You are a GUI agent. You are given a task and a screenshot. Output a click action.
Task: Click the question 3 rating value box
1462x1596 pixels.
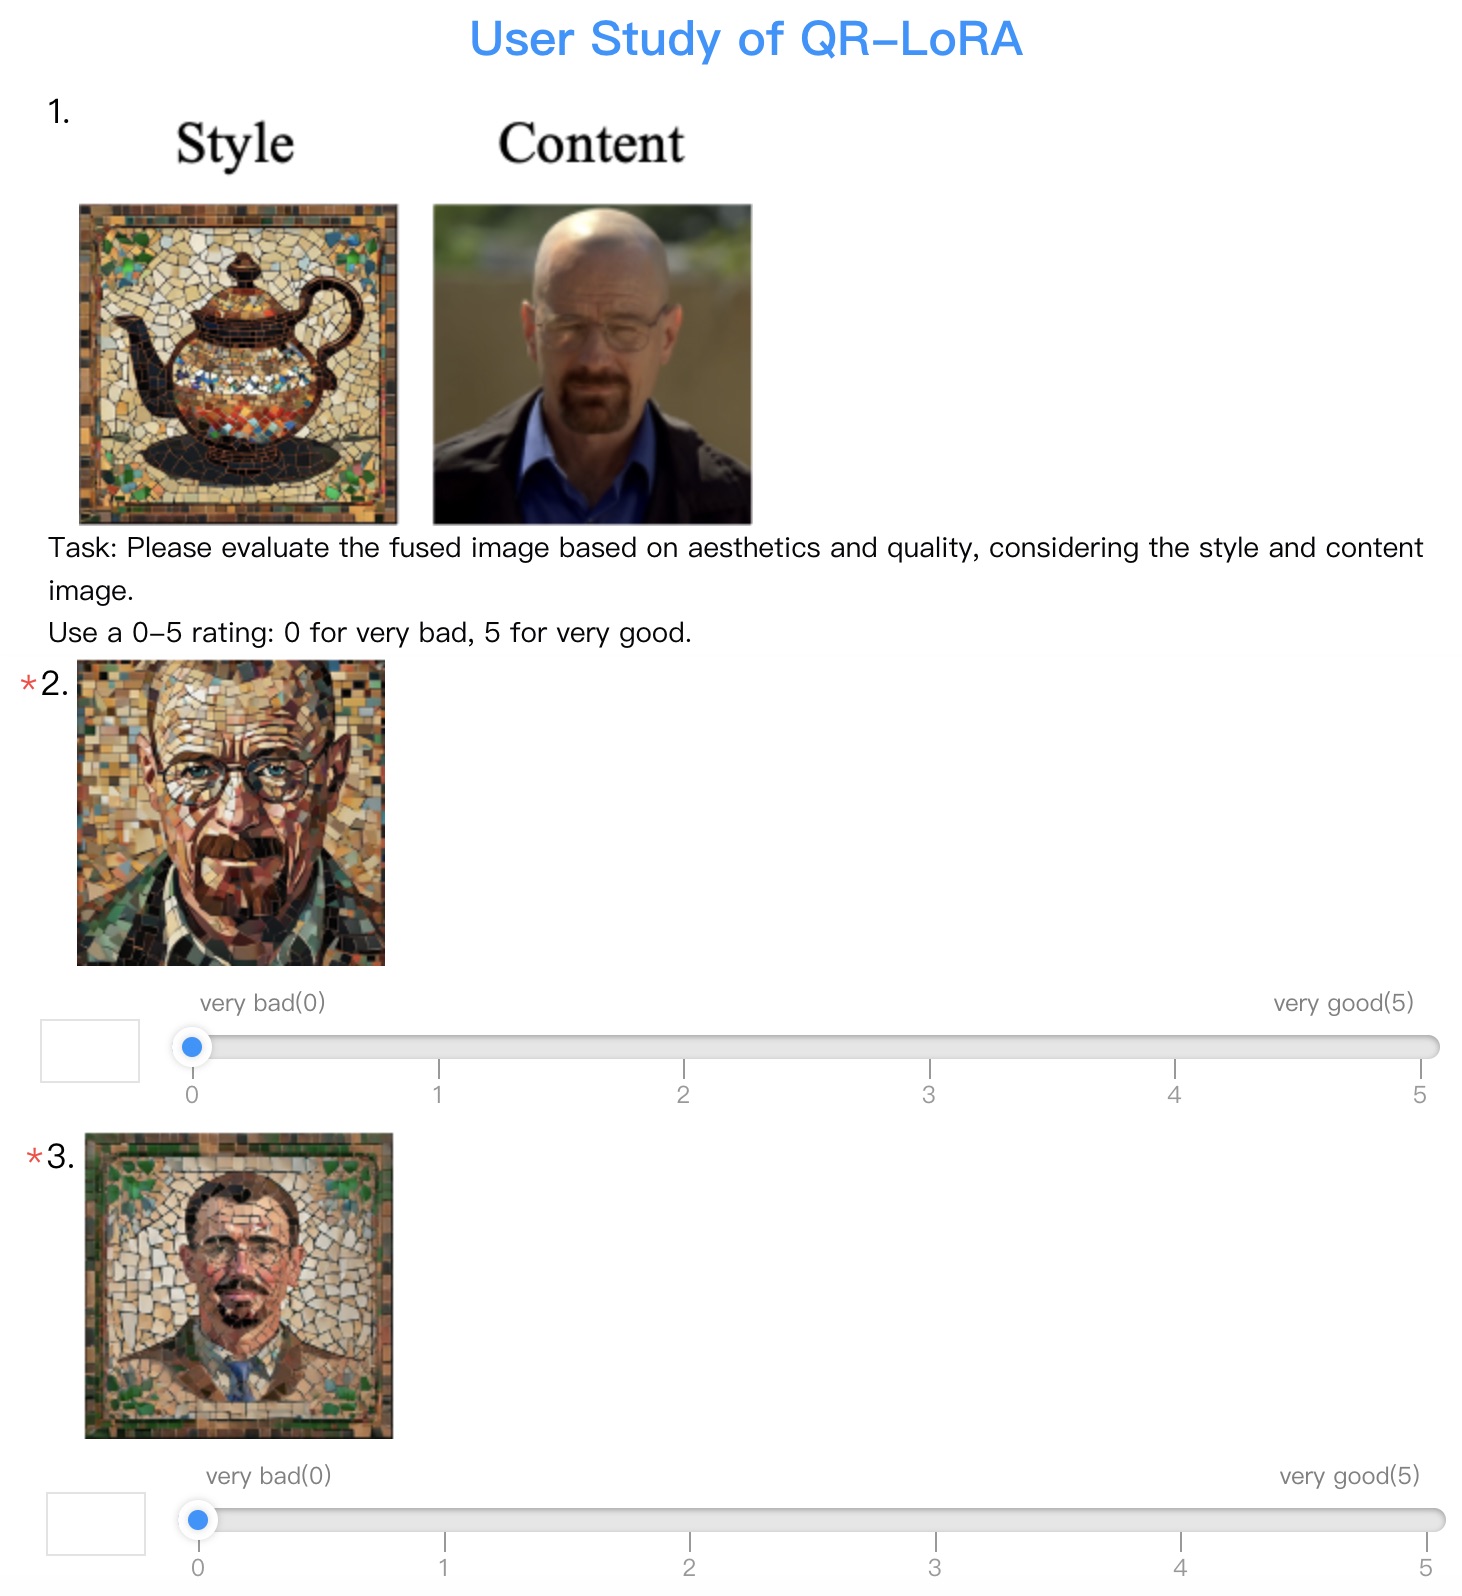tap(96, 1524)
